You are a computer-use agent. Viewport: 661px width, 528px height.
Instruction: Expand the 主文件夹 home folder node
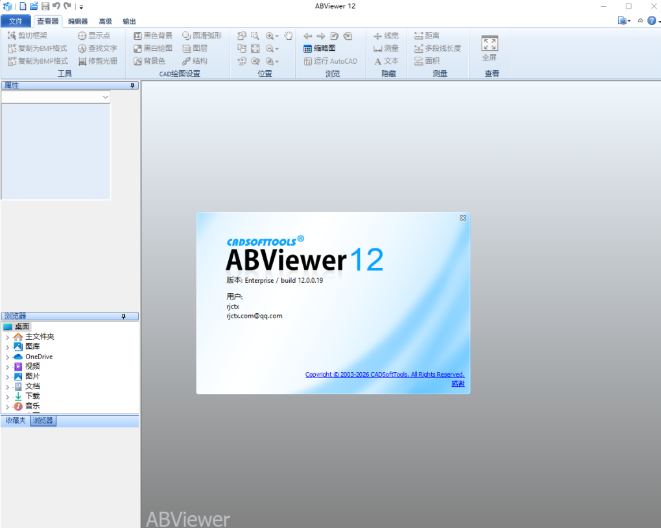[7, 337]
